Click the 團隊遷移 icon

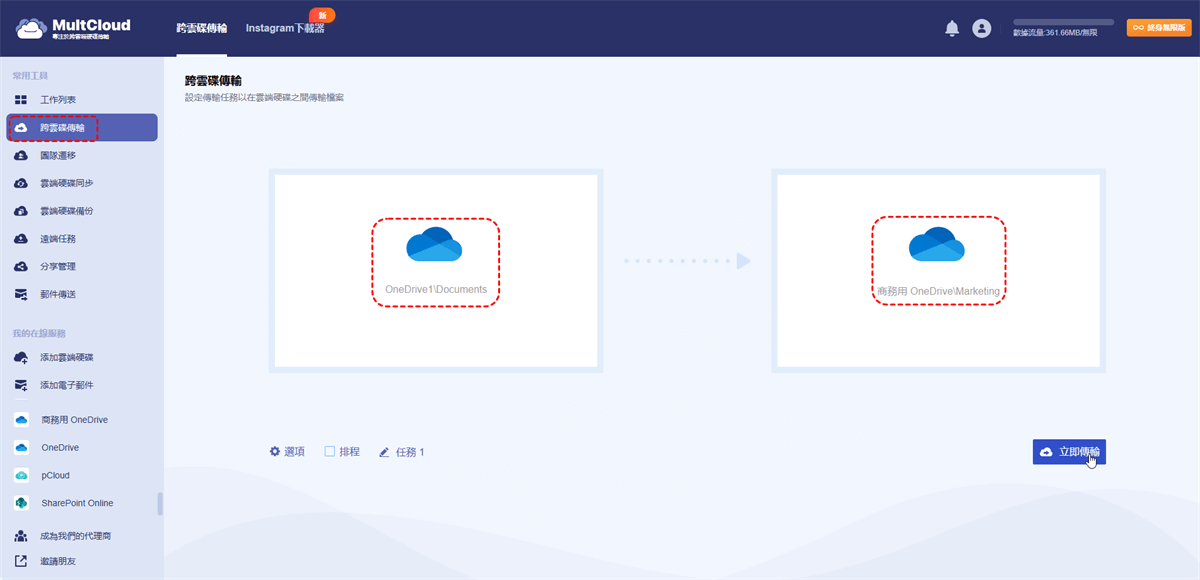tap(21, 156)
